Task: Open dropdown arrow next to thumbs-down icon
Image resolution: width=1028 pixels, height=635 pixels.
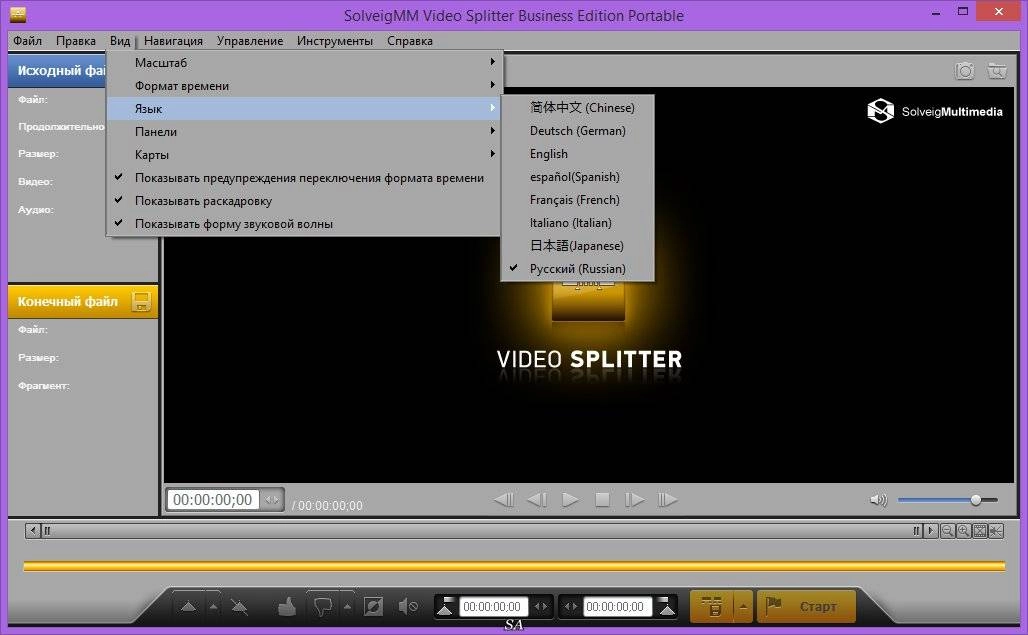Action: [x=347, y=607]
